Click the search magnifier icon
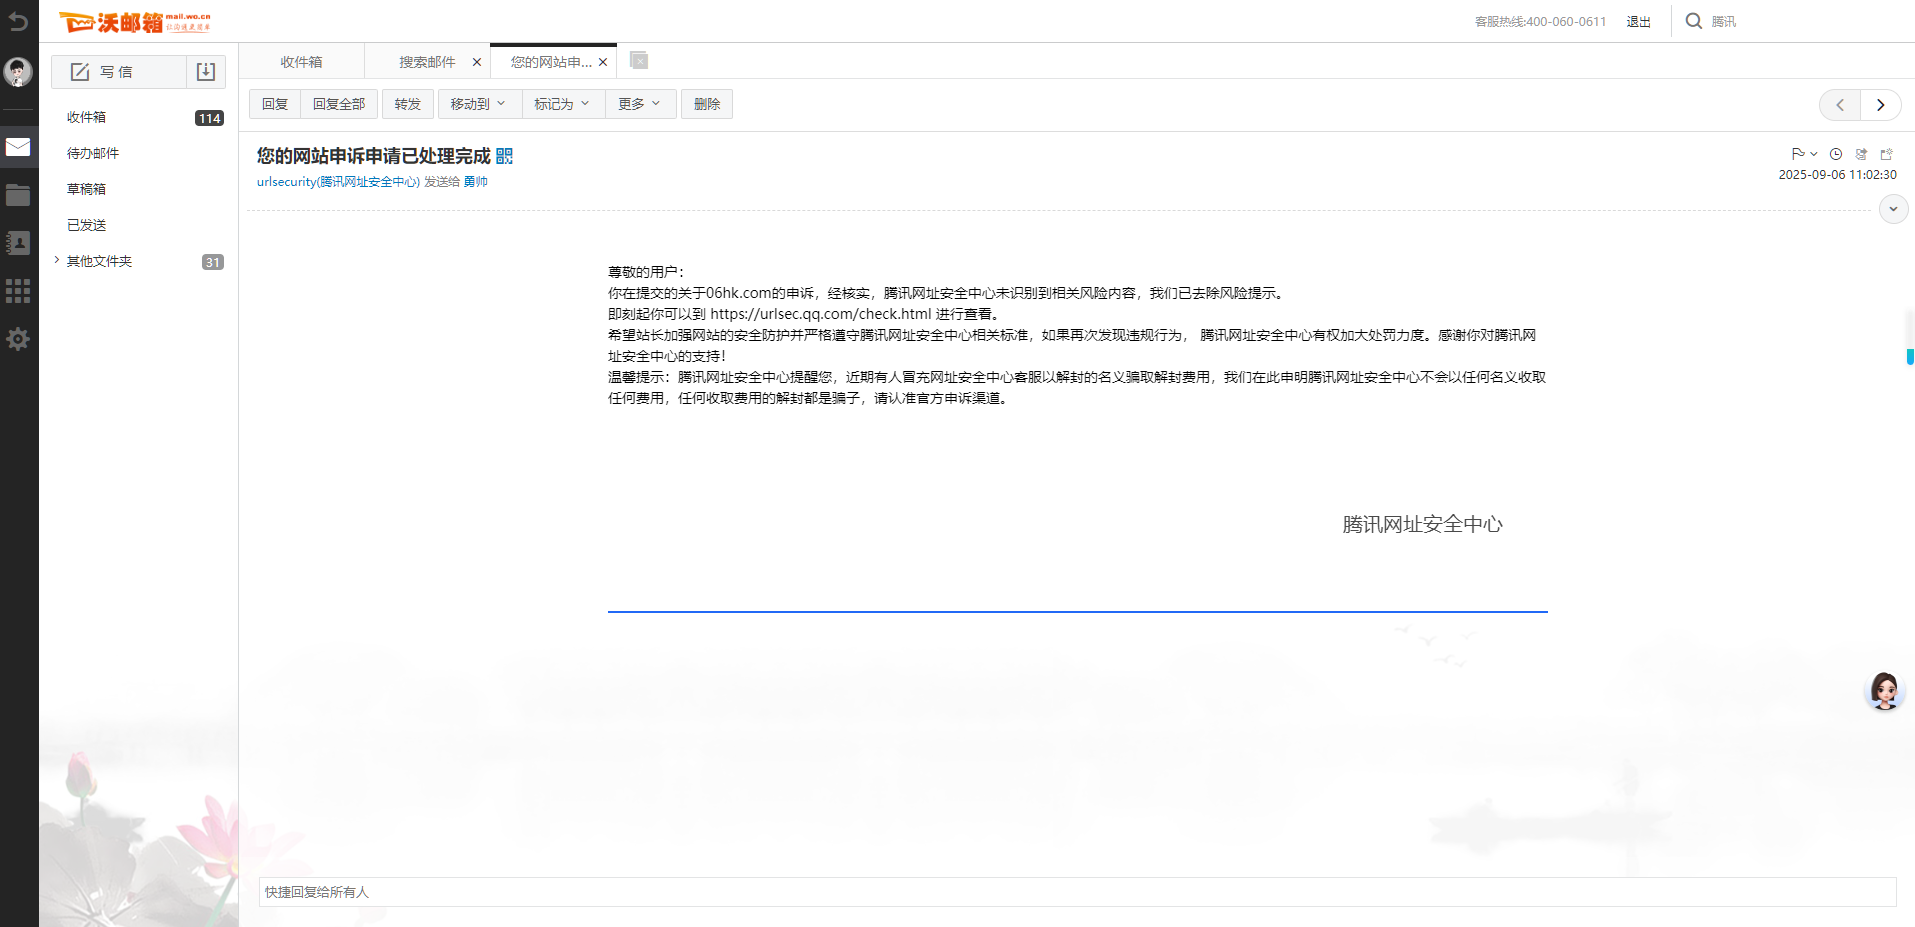 pos(1694,21)
